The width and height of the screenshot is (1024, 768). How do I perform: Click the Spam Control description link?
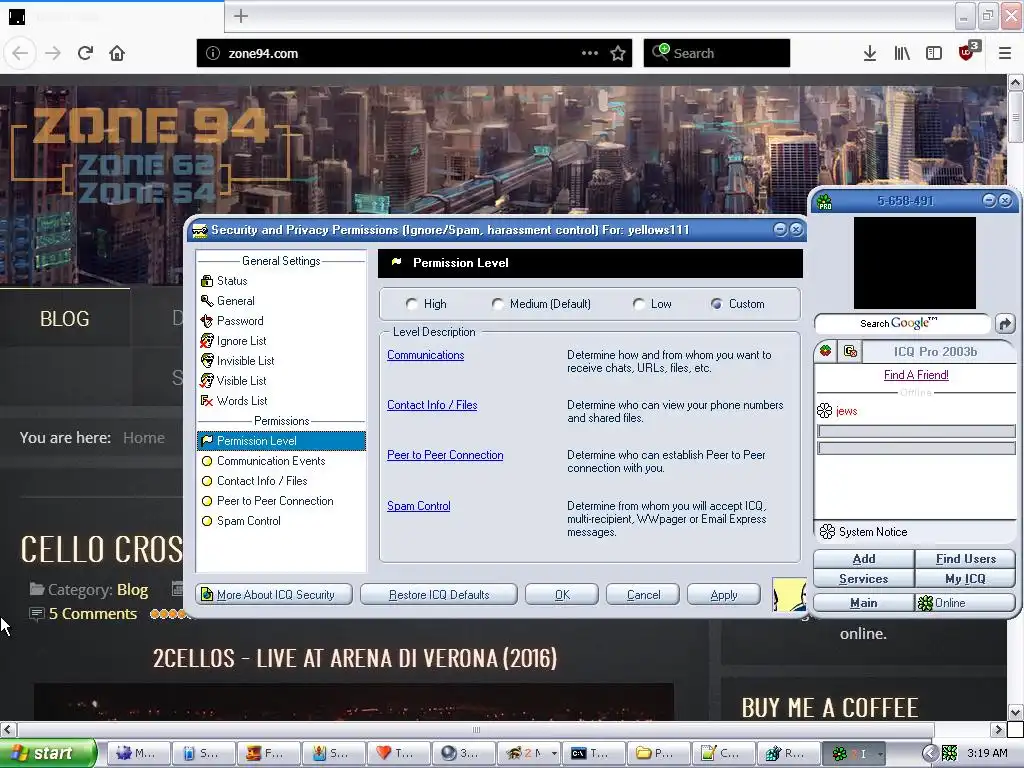419,506
